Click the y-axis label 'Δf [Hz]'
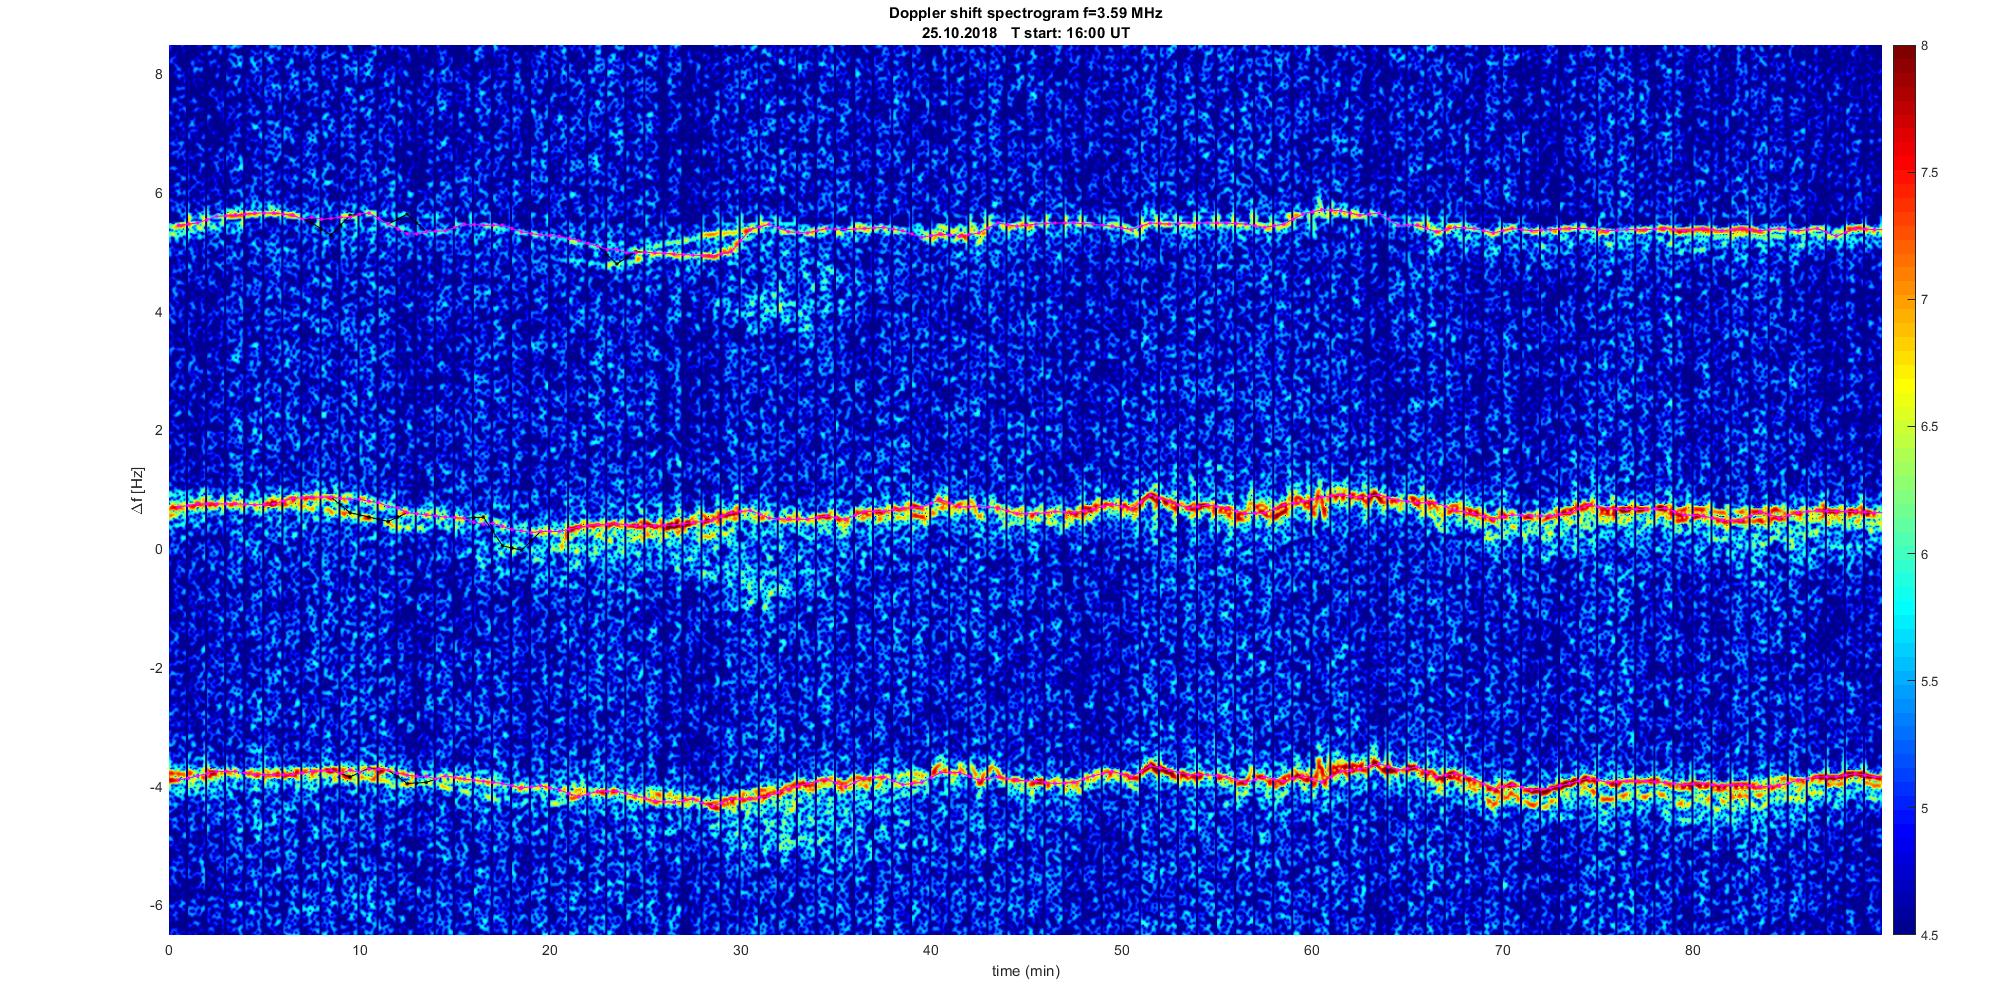This screenshot has width=2000, height=1003. click(137, 490)
